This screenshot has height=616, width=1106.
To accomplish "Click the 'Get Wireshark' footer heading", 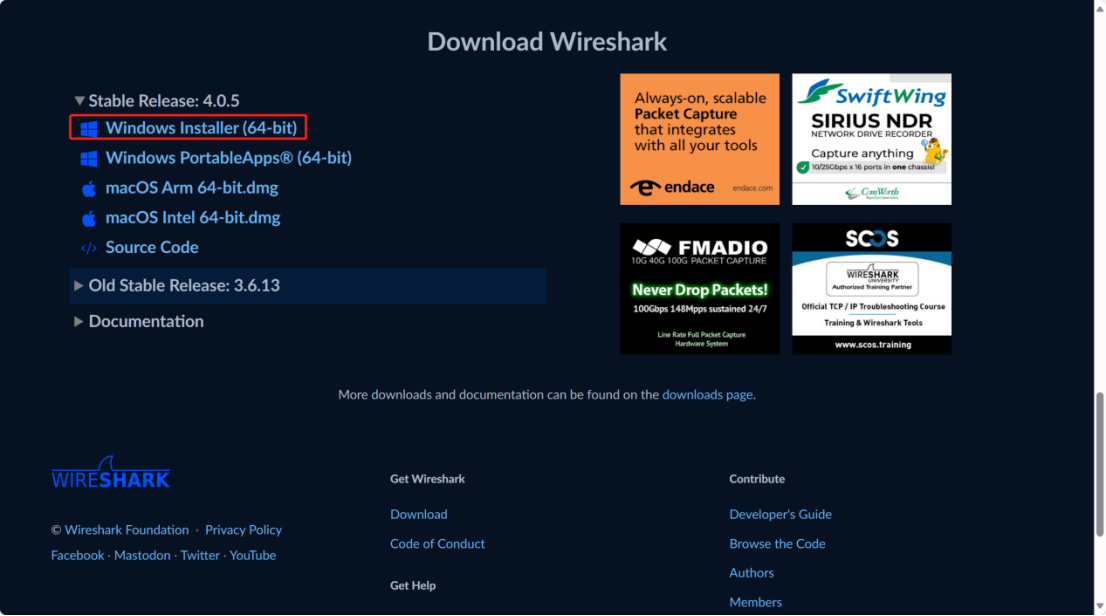I will (x=427, y=479).
